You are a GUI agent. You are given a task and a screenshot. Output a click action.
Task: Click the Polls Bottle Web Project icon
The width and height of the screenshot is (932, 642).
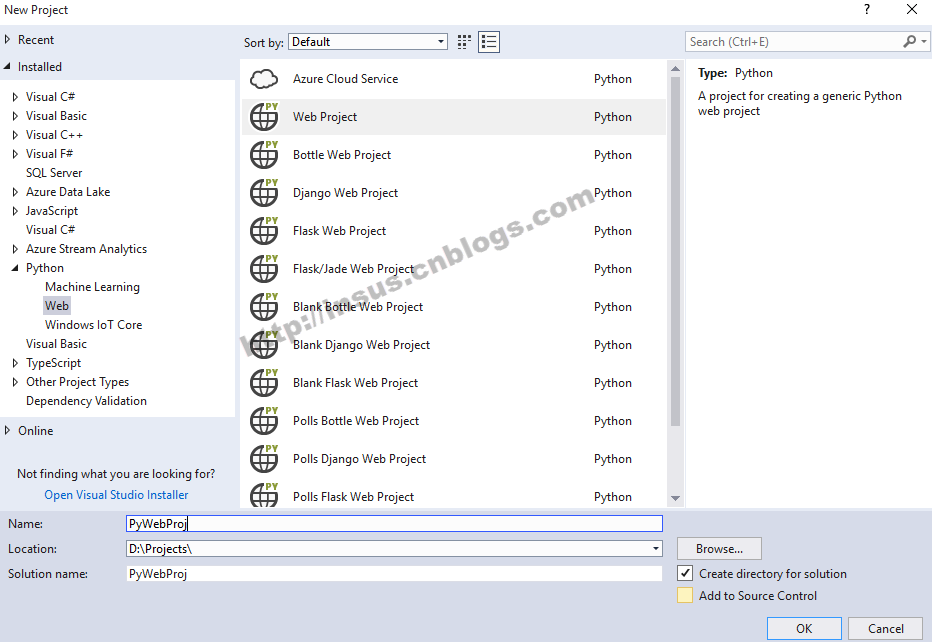(x=264, y=421)
